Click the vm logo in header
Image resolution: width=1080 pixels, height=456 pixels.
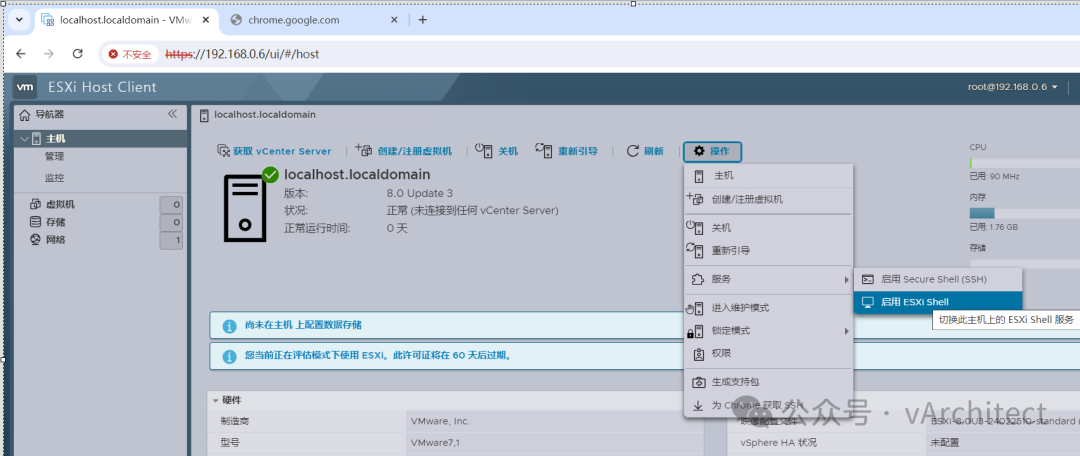click(25, 87)
